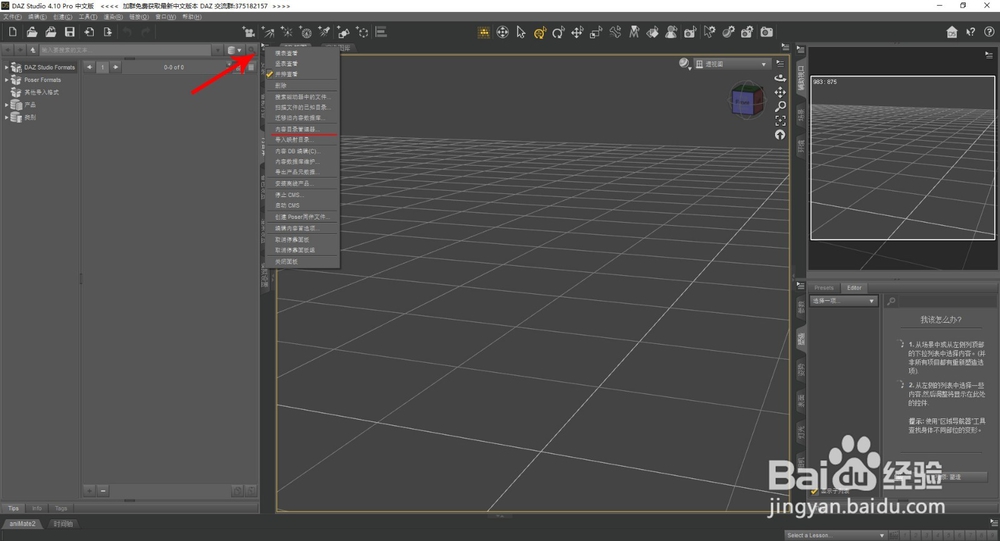Click the viewport orbit camera control

(780, 78)
